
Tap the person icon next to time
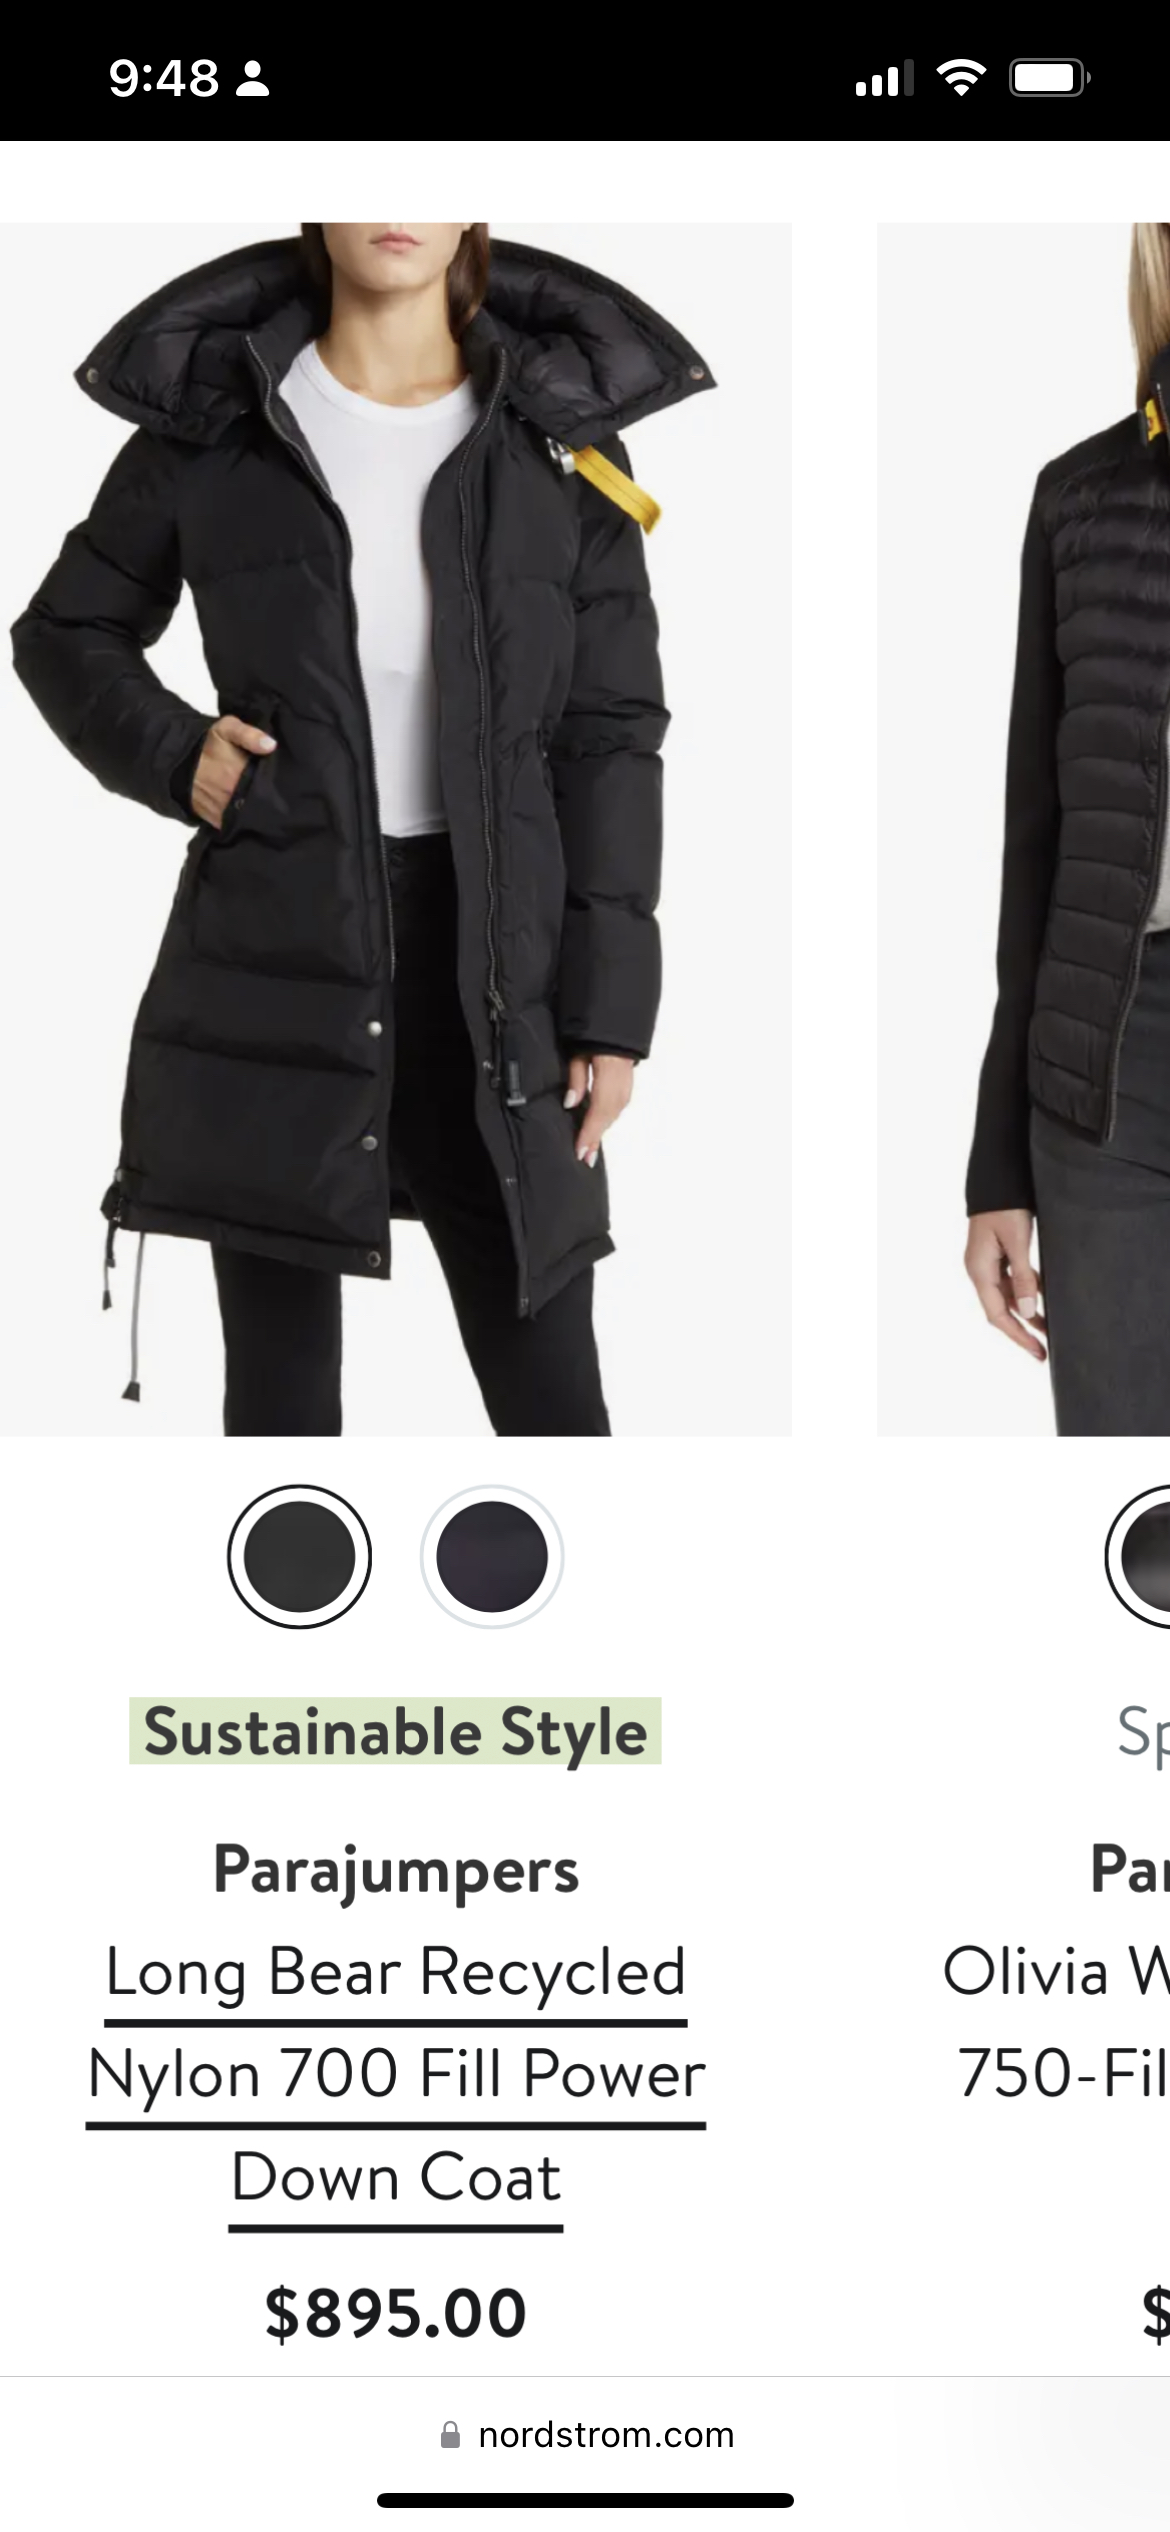tap(252, 79)
